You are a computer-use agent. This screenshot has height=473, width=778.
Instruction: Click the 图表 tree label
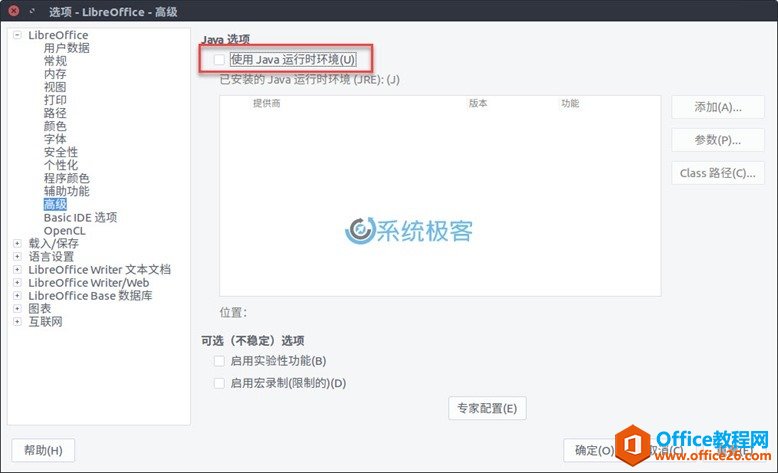pyautogui.click(x=40, y=308)
